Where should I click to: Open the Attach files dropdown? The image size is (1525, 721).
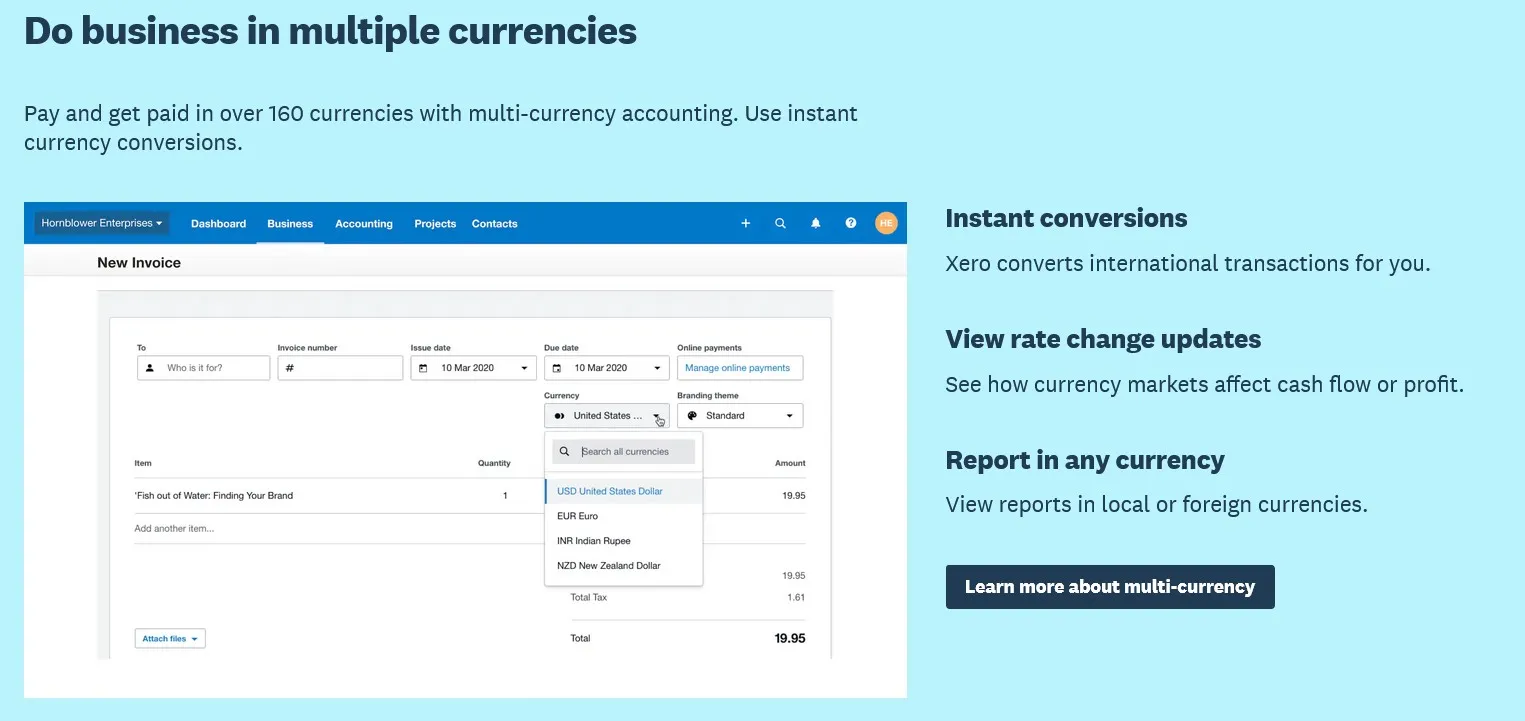(170, 638)
